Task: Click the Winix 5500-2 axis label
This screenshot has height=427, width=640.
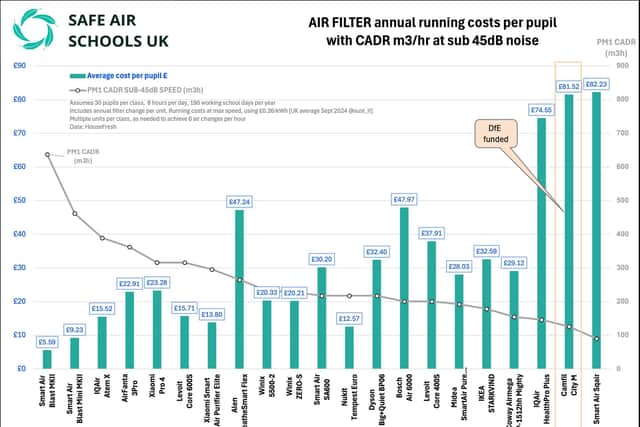Action: click(x=267, y=388)
